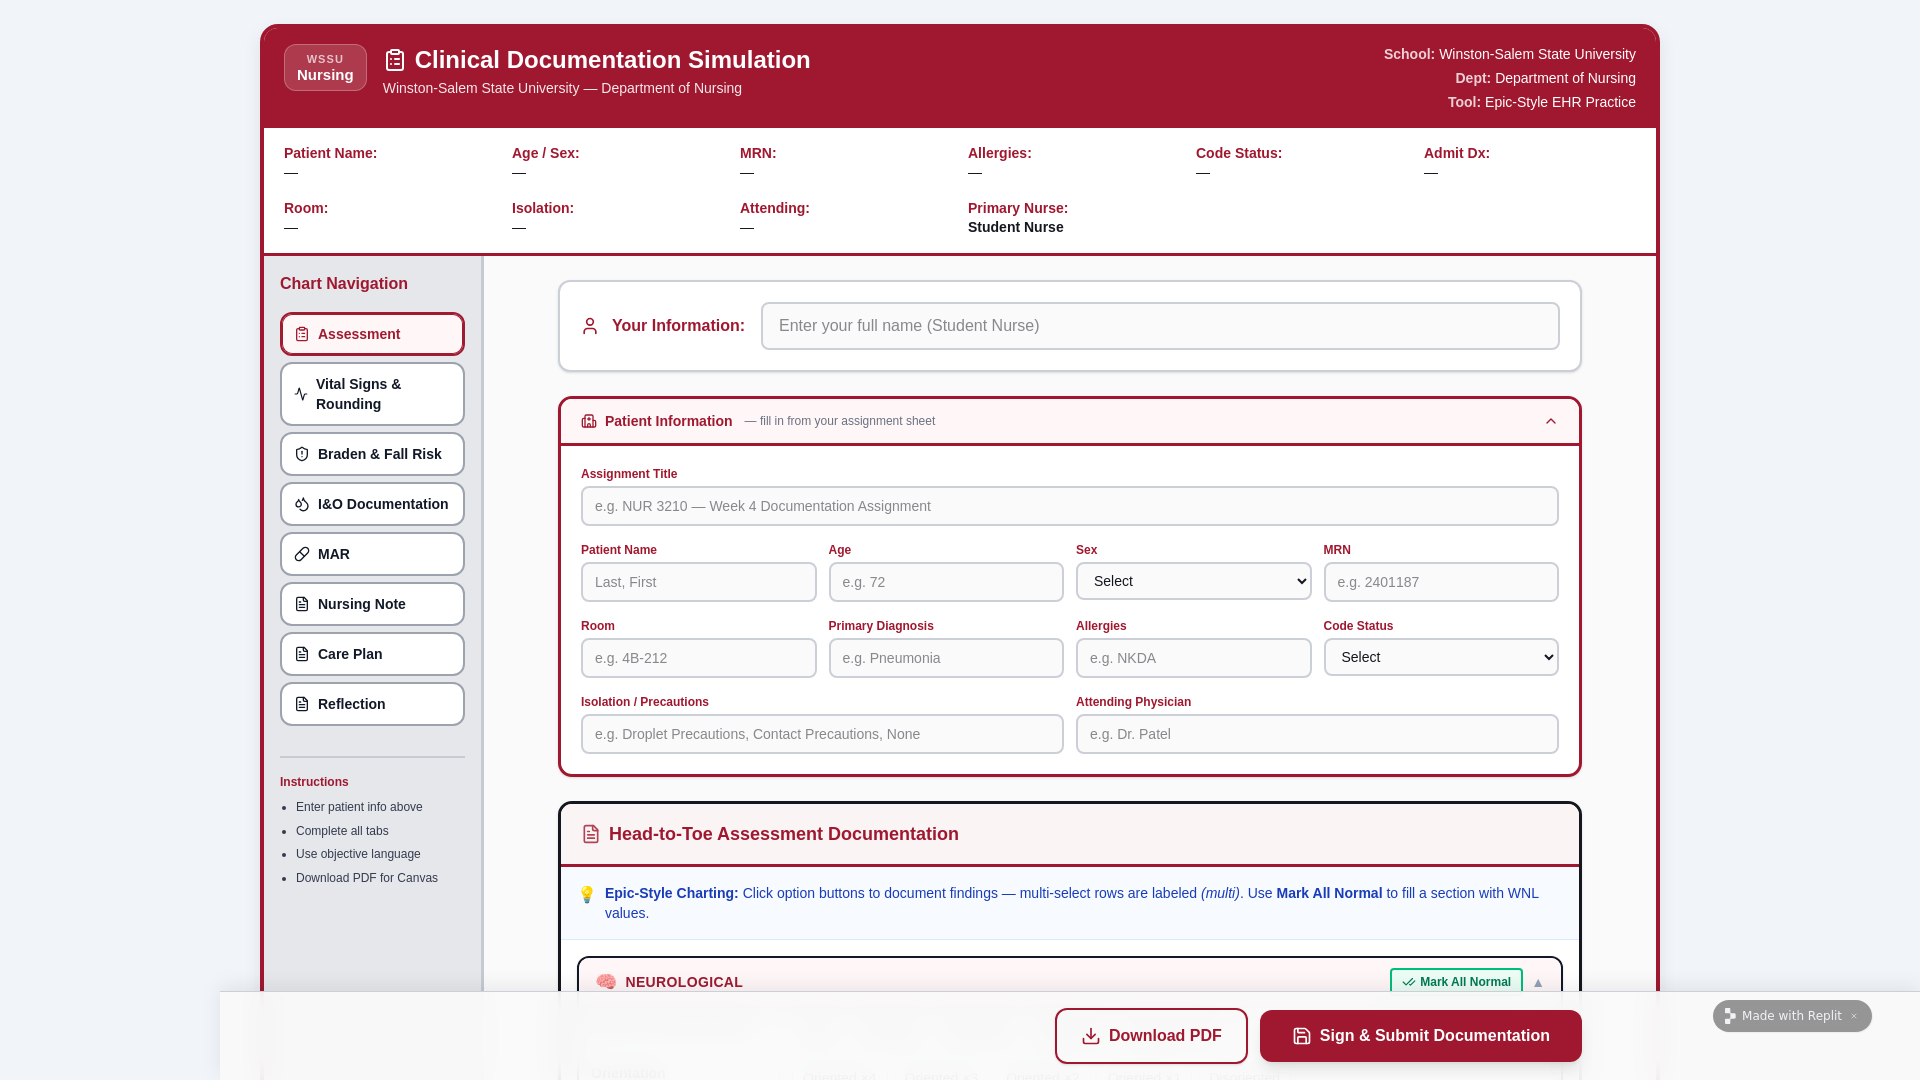Click 'Complete all tabs' instruction text
The image size is (1920, 1080).
pyautogui.click(x=342, y=831)
